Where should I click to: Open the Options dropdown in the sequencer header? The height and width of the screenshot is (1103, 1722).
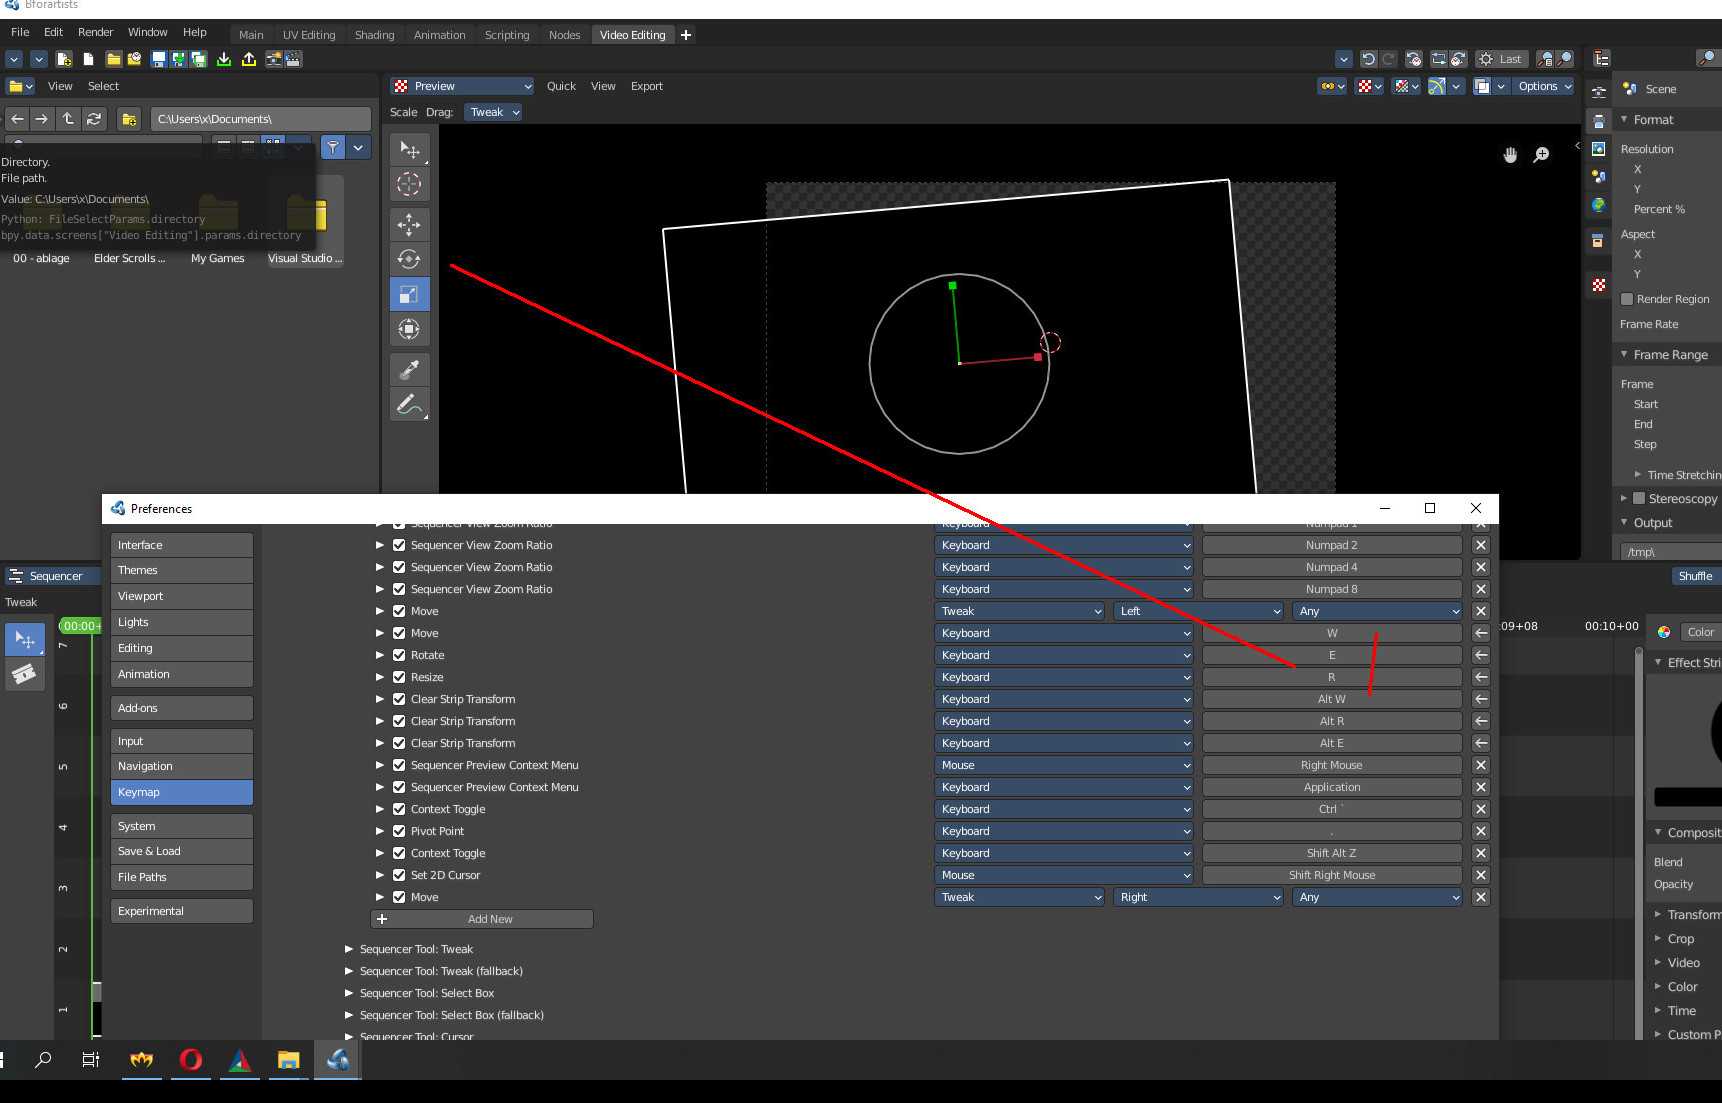coord(1543,86)
